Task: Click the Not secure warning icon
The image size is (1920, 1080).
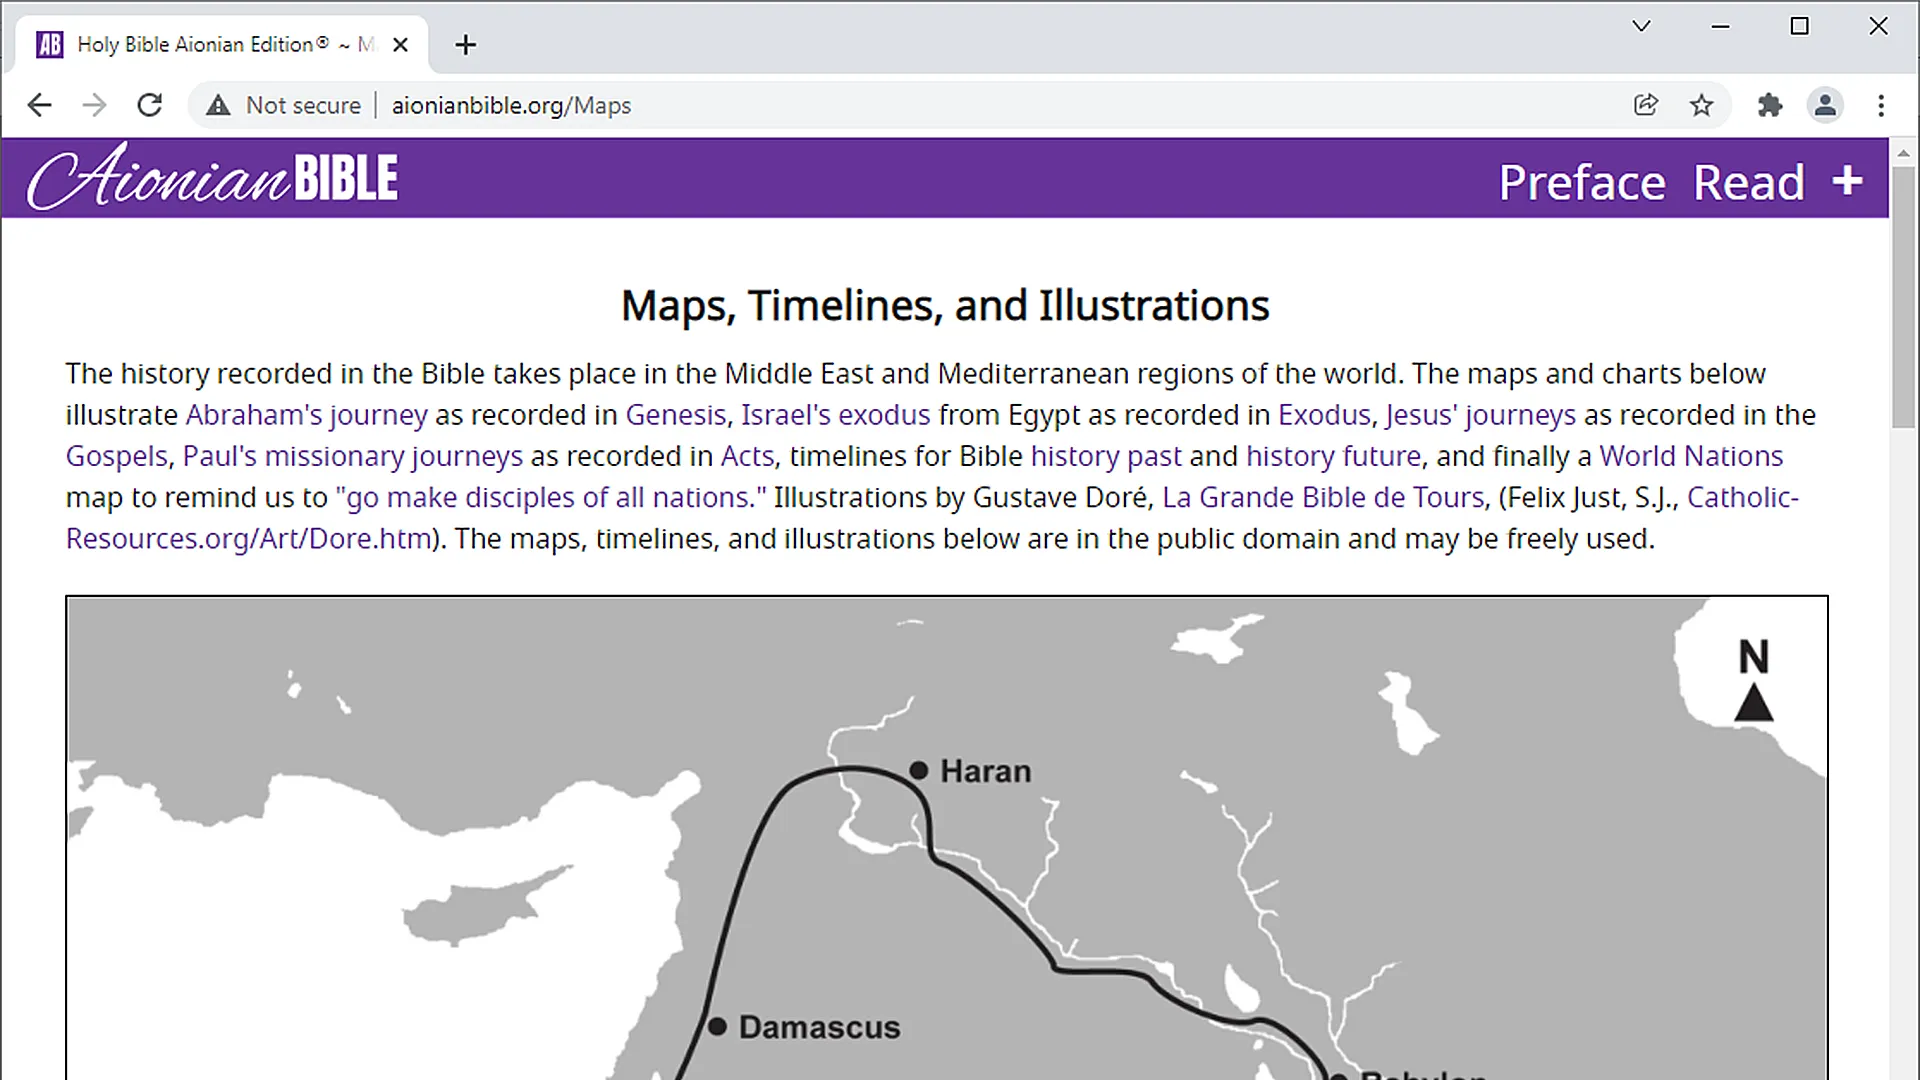Action: click(218, 105)
